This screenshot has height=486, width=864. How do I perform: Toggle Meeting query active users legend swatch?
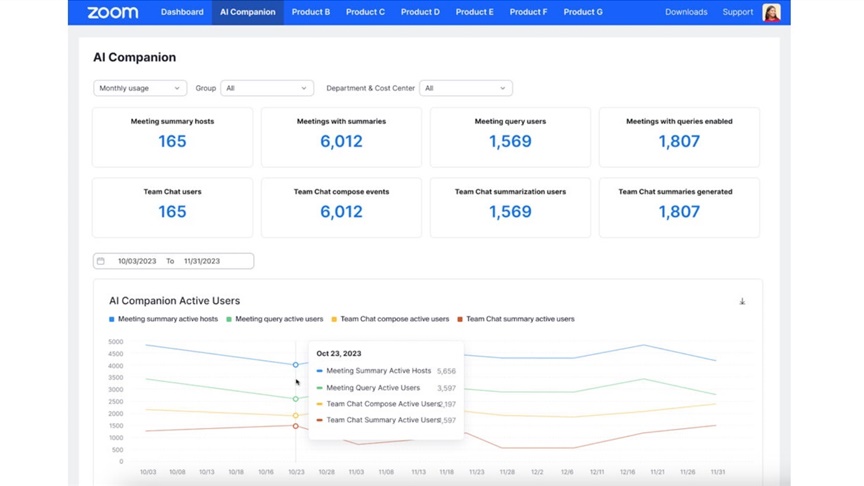(x=229, y=319)
